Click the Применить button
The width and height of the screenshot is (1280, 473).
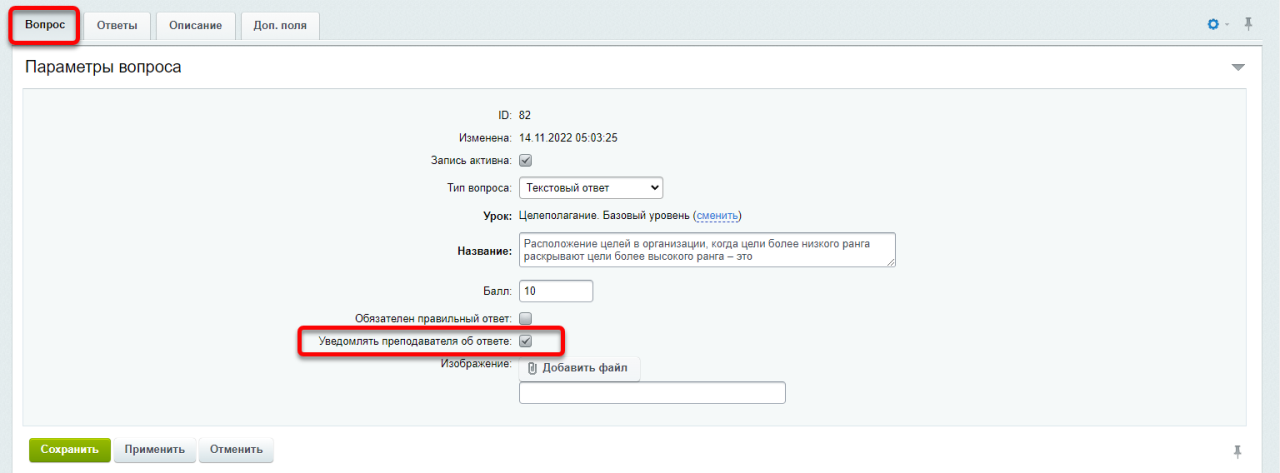(155, 449)
